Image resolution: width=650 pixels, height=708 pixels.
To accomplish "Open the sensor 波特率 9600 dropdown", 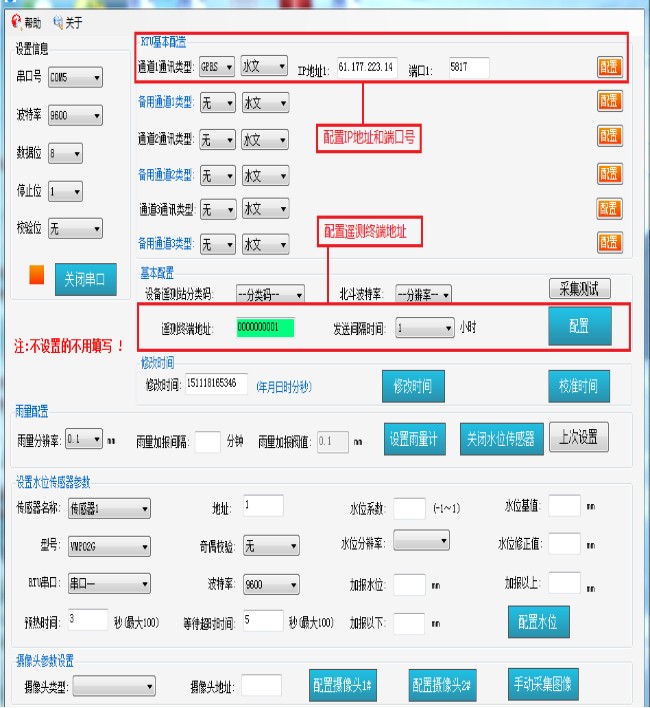I will tap(271, 584).
